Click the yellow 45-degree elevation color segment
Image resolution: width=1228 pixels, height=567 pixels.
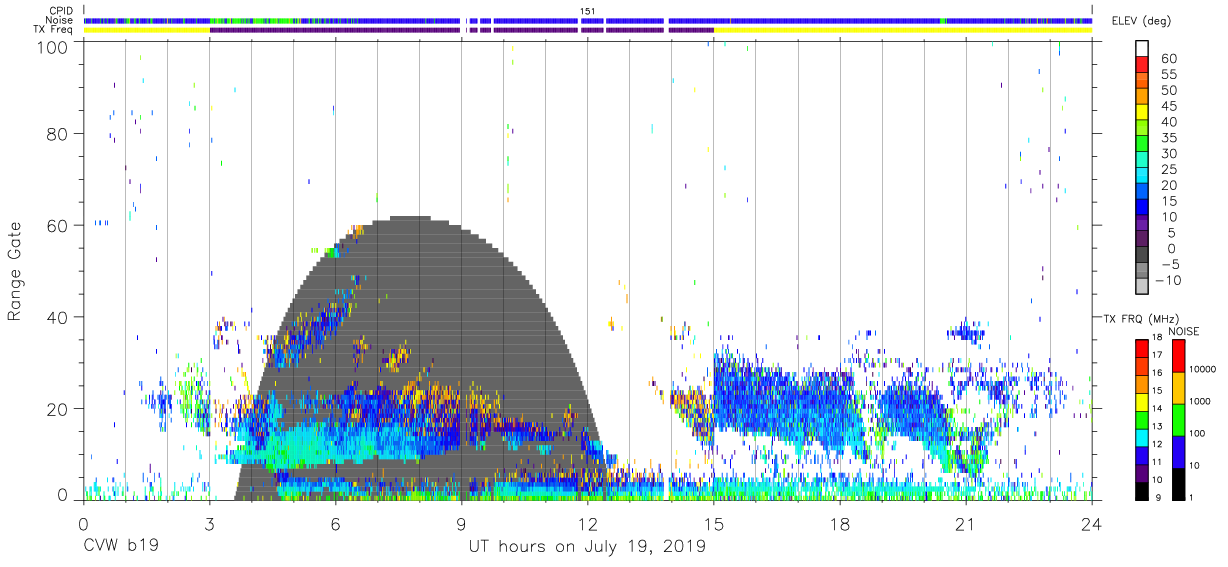1142,111
